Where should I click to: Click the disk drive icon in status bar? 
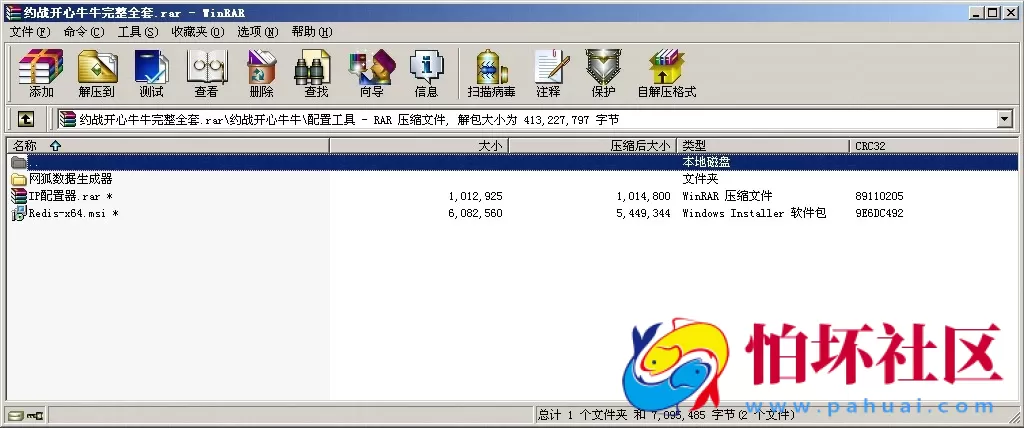tap(16, 415)
